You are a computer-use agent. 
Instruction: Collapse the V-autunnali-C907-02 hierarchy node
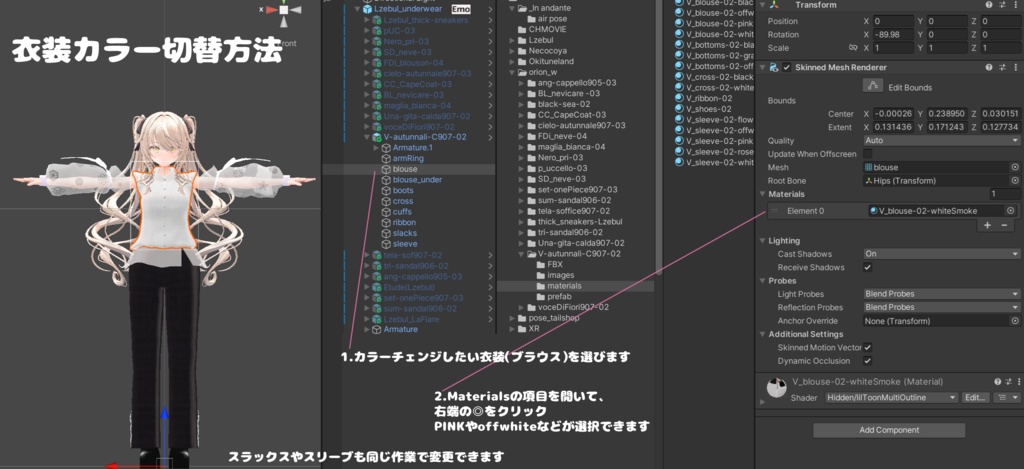click(x=366, y=137)
